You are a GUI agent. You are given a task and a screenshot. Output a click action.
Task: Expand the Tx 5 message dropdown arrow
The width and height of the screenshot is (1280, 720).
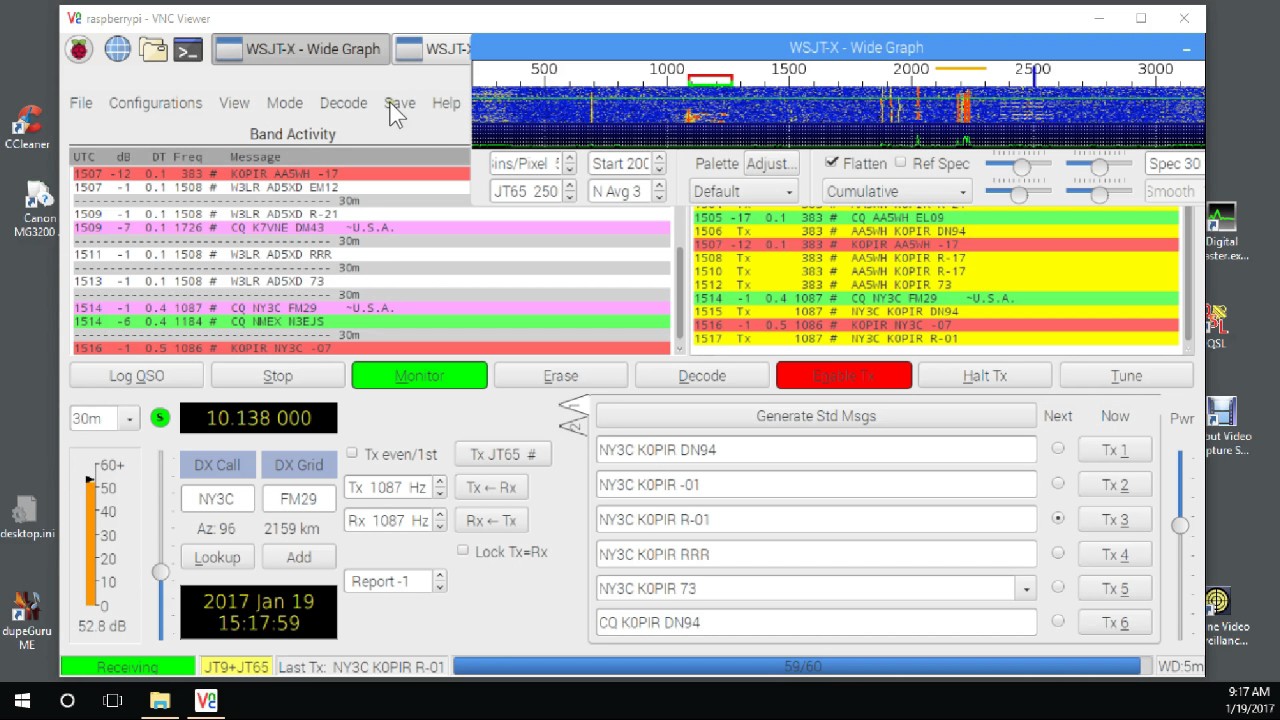click(1026, 589)
